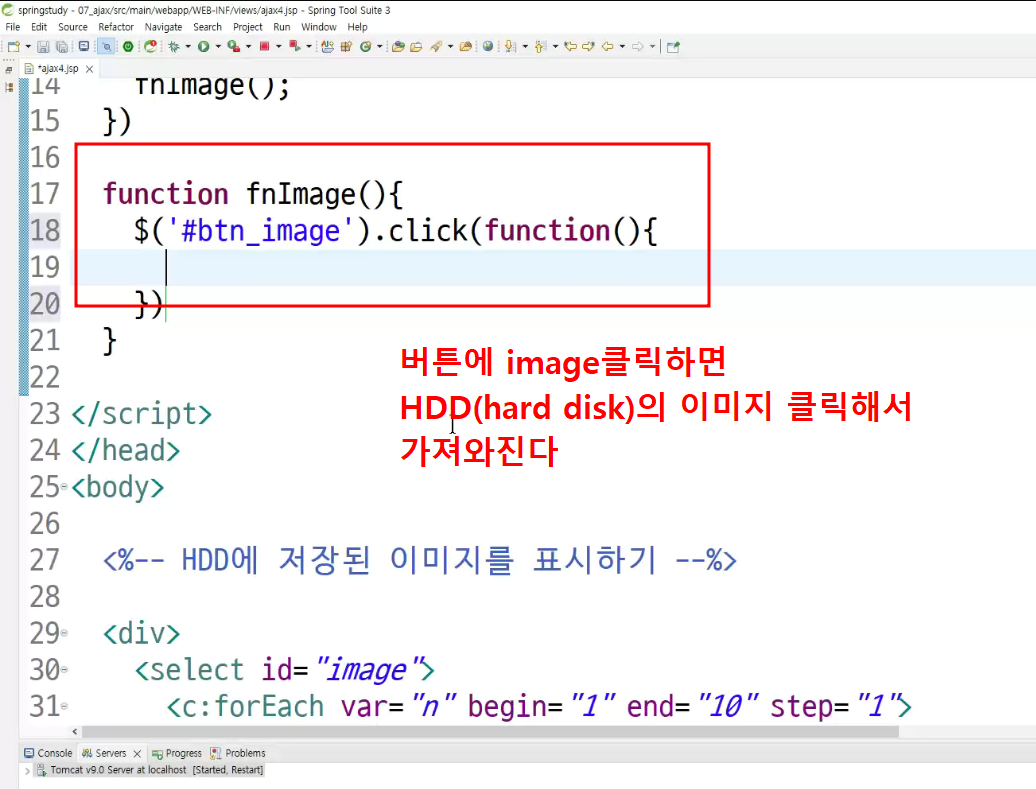This screenshot has height=789, width=1036.
Task: Open the Navigate menu
Action: (x=163, y=27)
